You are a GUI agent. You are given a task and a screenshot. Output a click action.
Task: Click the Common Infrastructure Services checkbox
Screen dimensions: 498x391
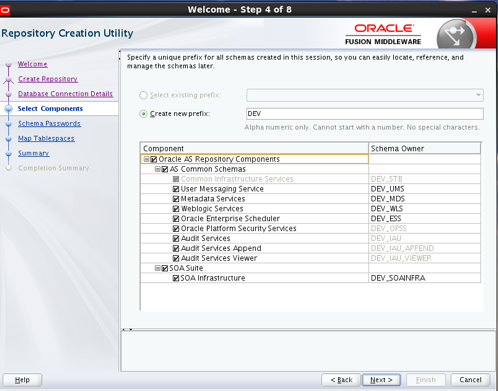176,179
